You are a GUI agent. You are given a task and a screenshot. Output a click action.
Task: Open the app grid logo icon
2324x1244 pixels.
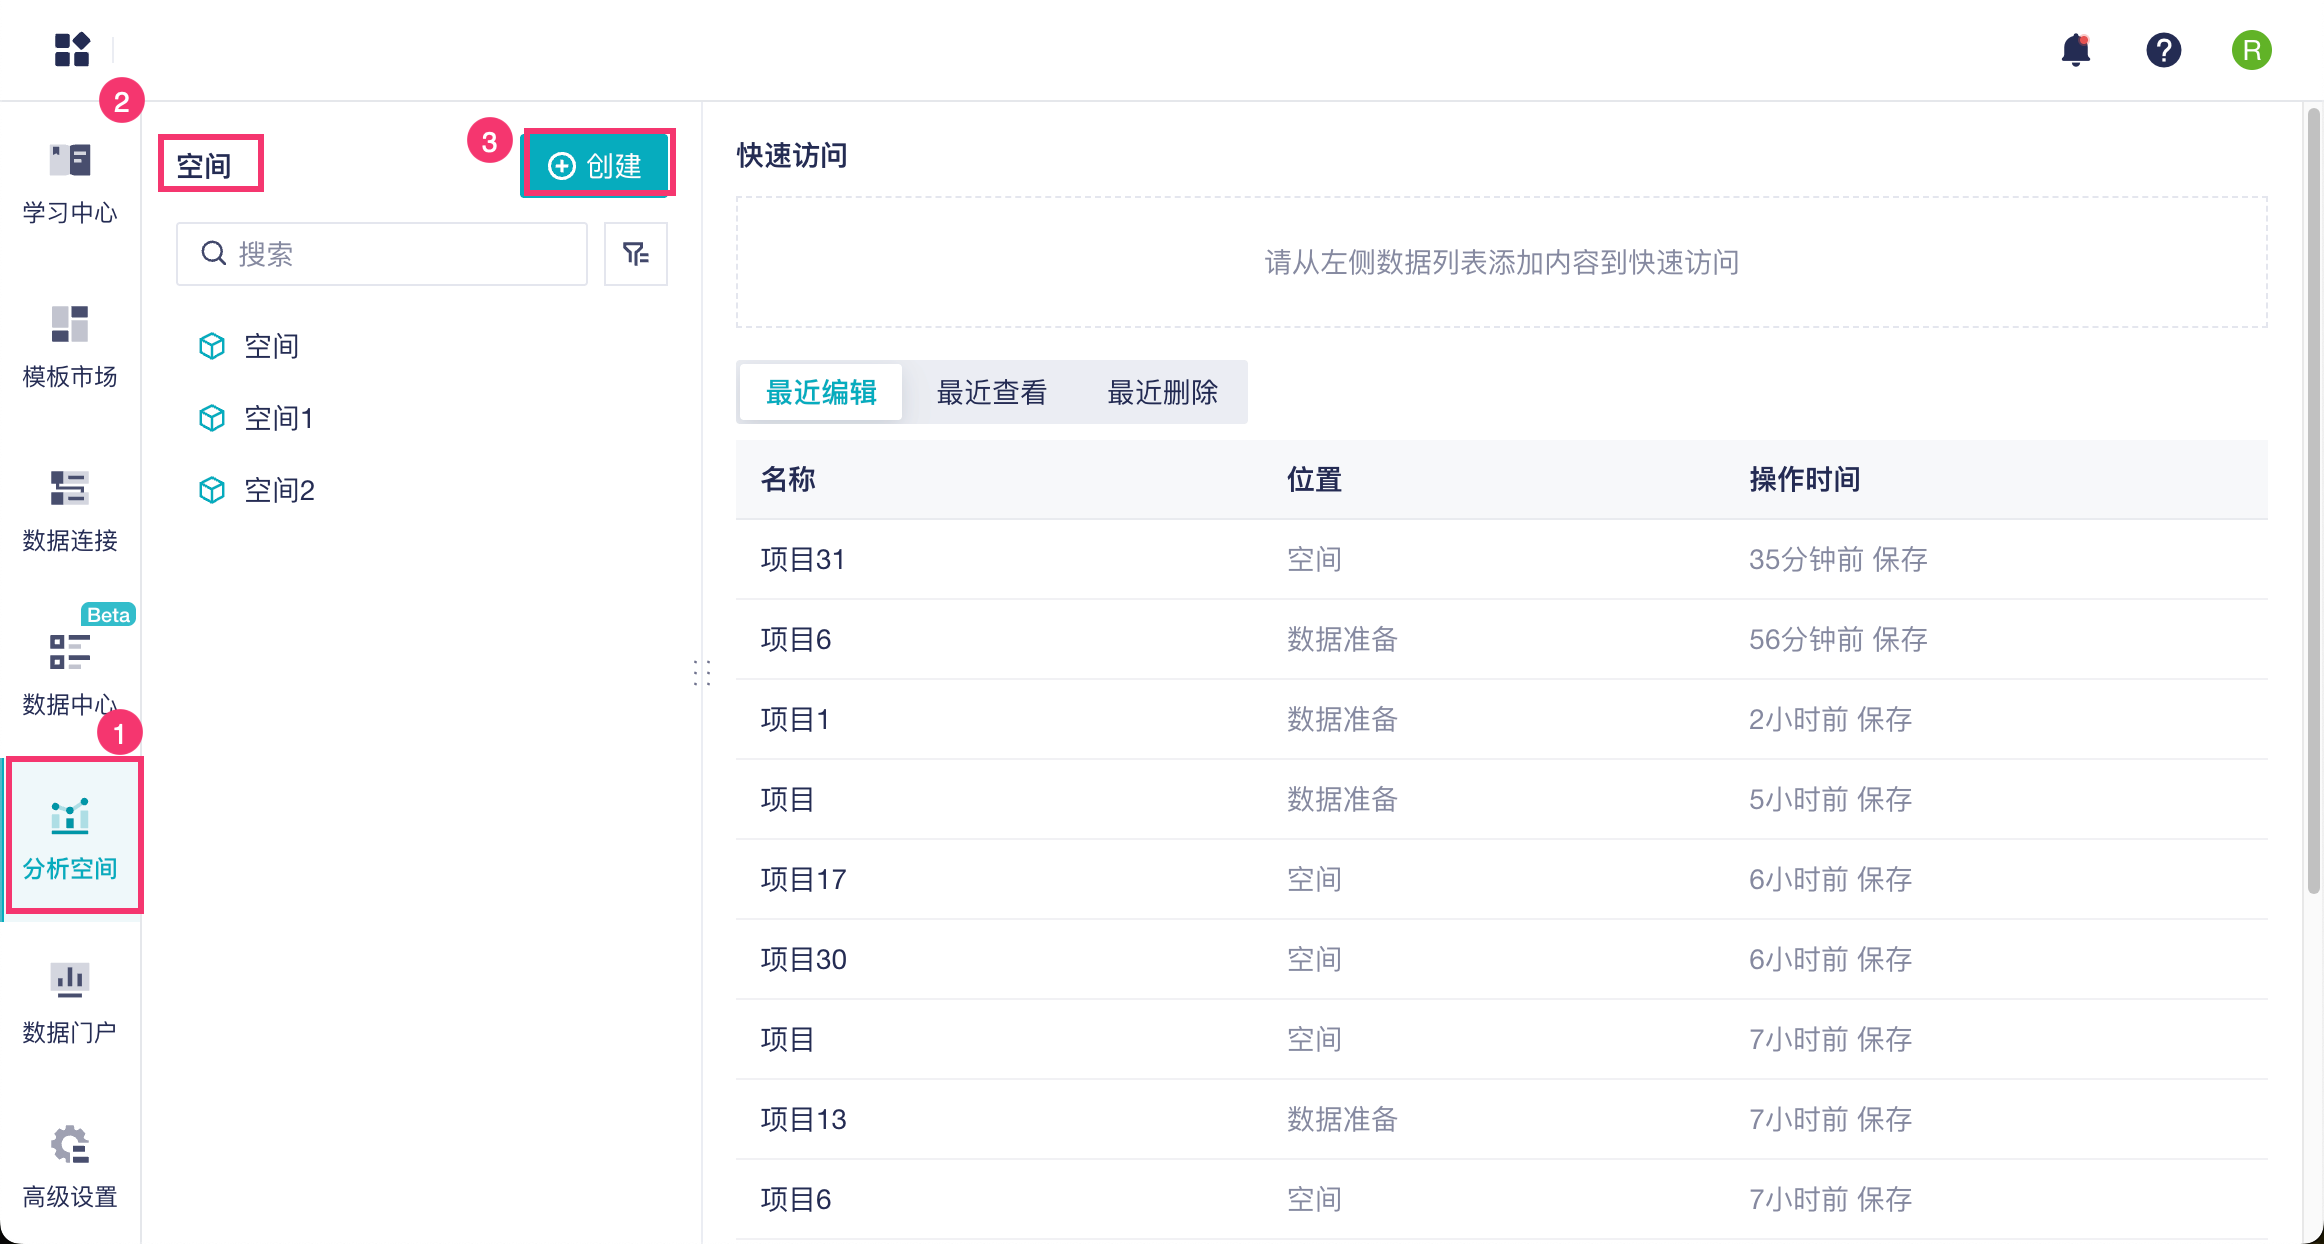pos(72,49)
